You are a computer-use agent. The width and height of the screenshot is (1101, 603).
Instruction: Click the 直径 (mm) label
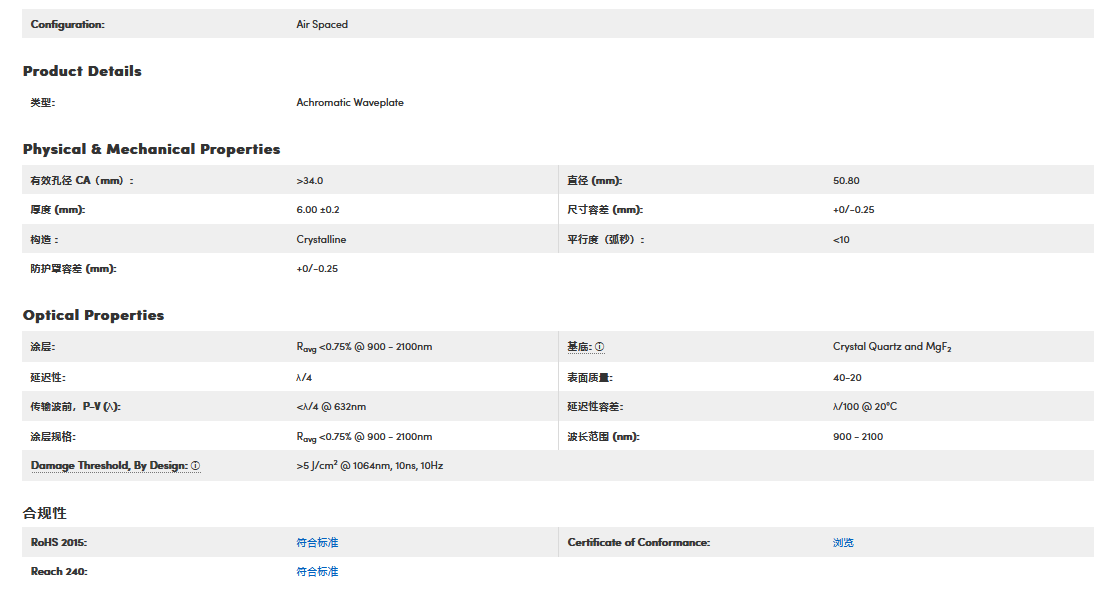[595, 180]
